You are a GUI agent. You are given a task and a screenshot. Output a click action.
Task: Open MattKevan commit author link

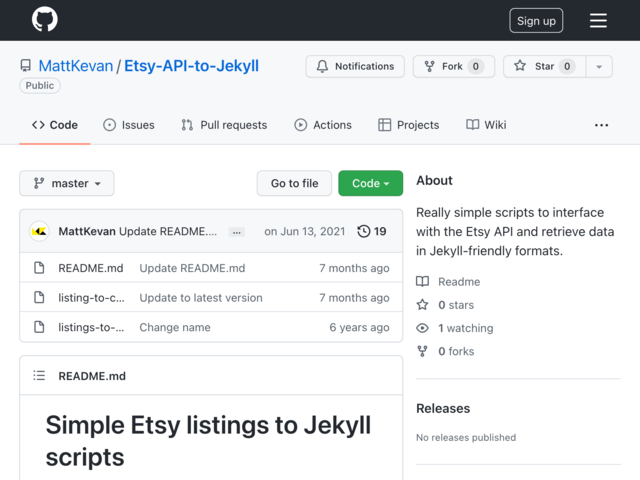(x=87, y=231)
